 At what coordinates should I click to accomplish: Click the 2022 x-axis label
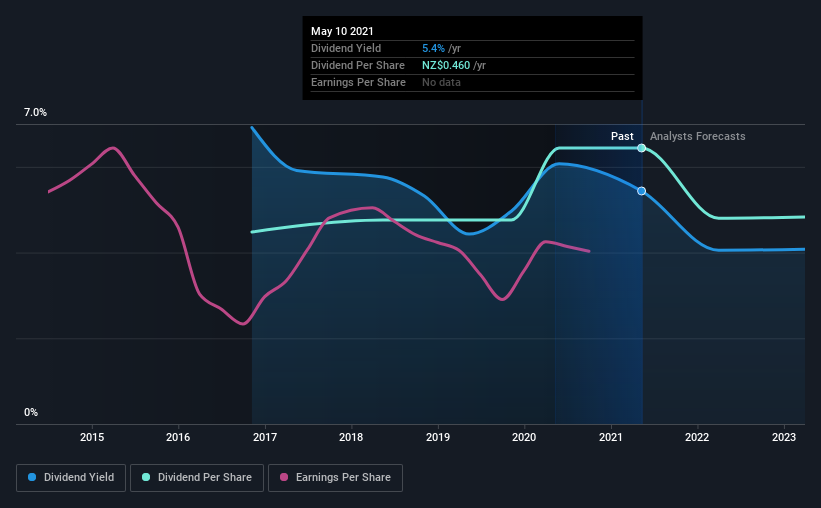point(697,437)
